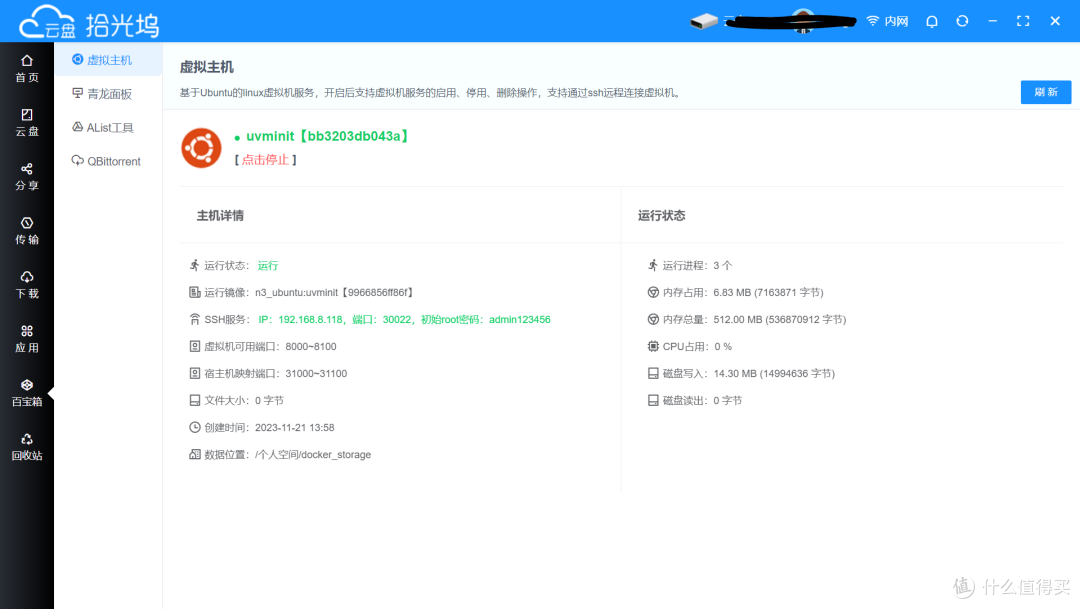1080x609 pixels.
Task: Open the 应用 apps section
Action: pos(27,339)
